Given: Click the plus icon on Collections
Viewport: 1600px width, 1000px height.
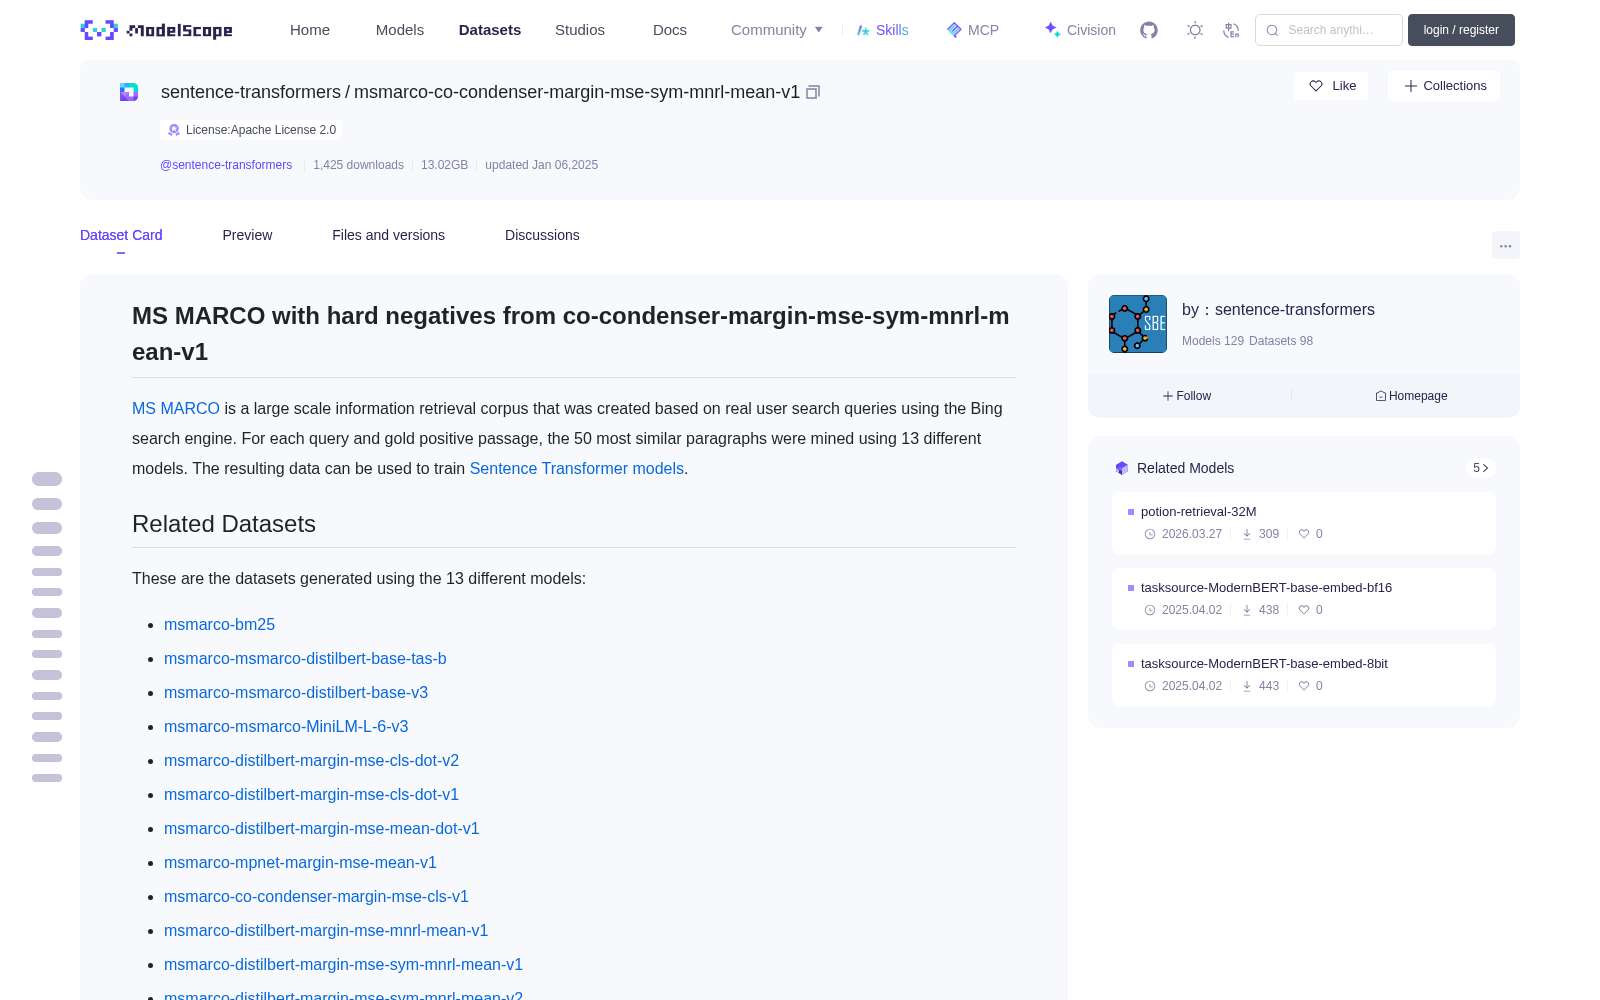Looking at the screenshot, I should [x=1411, y=86].
